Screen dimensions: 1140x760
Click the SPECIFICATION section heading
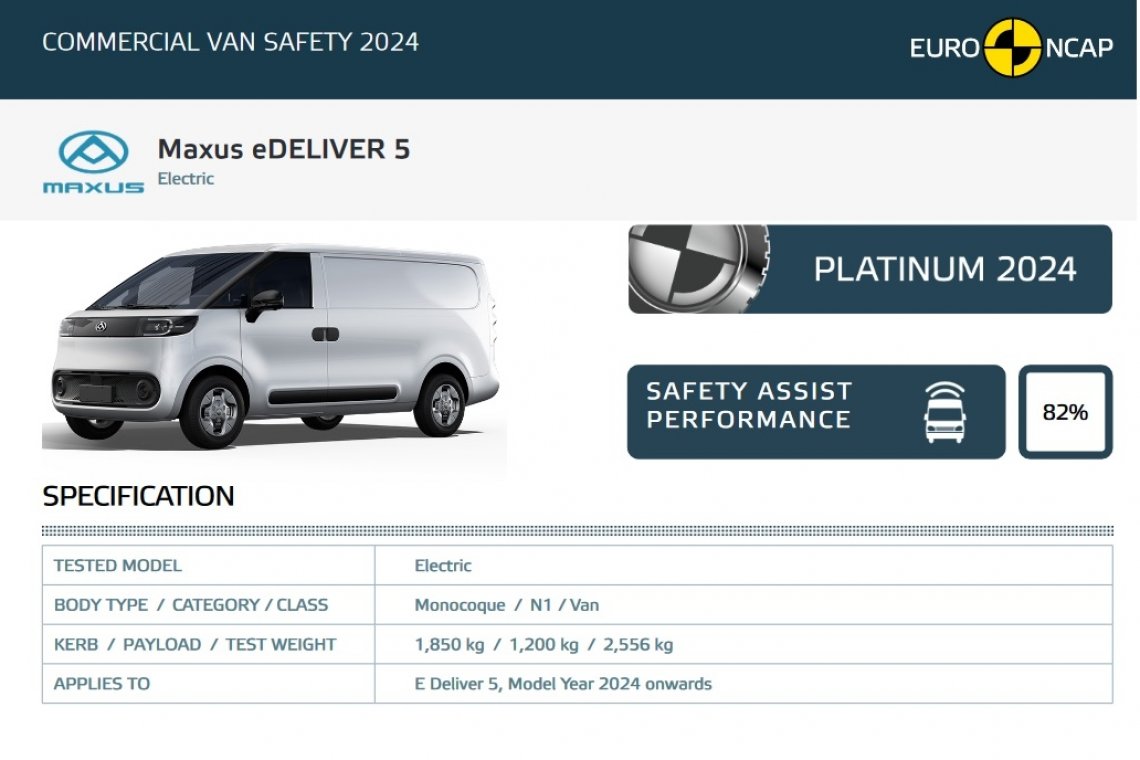tap(138, 496)
